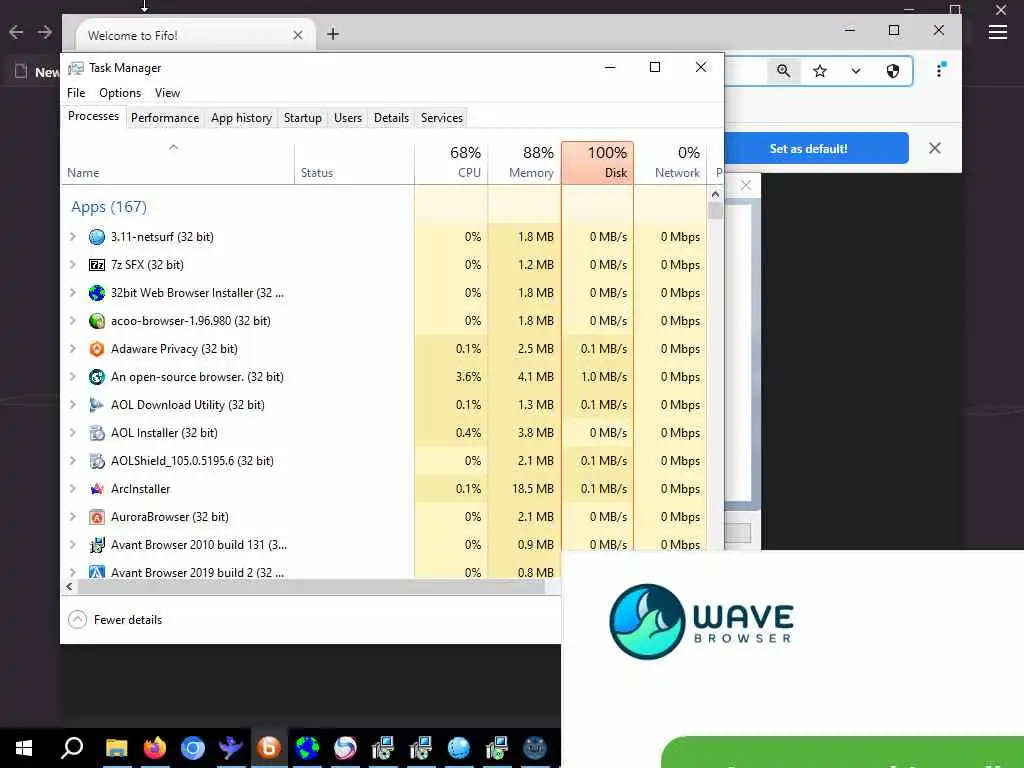Expand the AuroraBrowser (32 bit) row
1024x768 pixels.
pyautogui.click(x=73, y=517)
